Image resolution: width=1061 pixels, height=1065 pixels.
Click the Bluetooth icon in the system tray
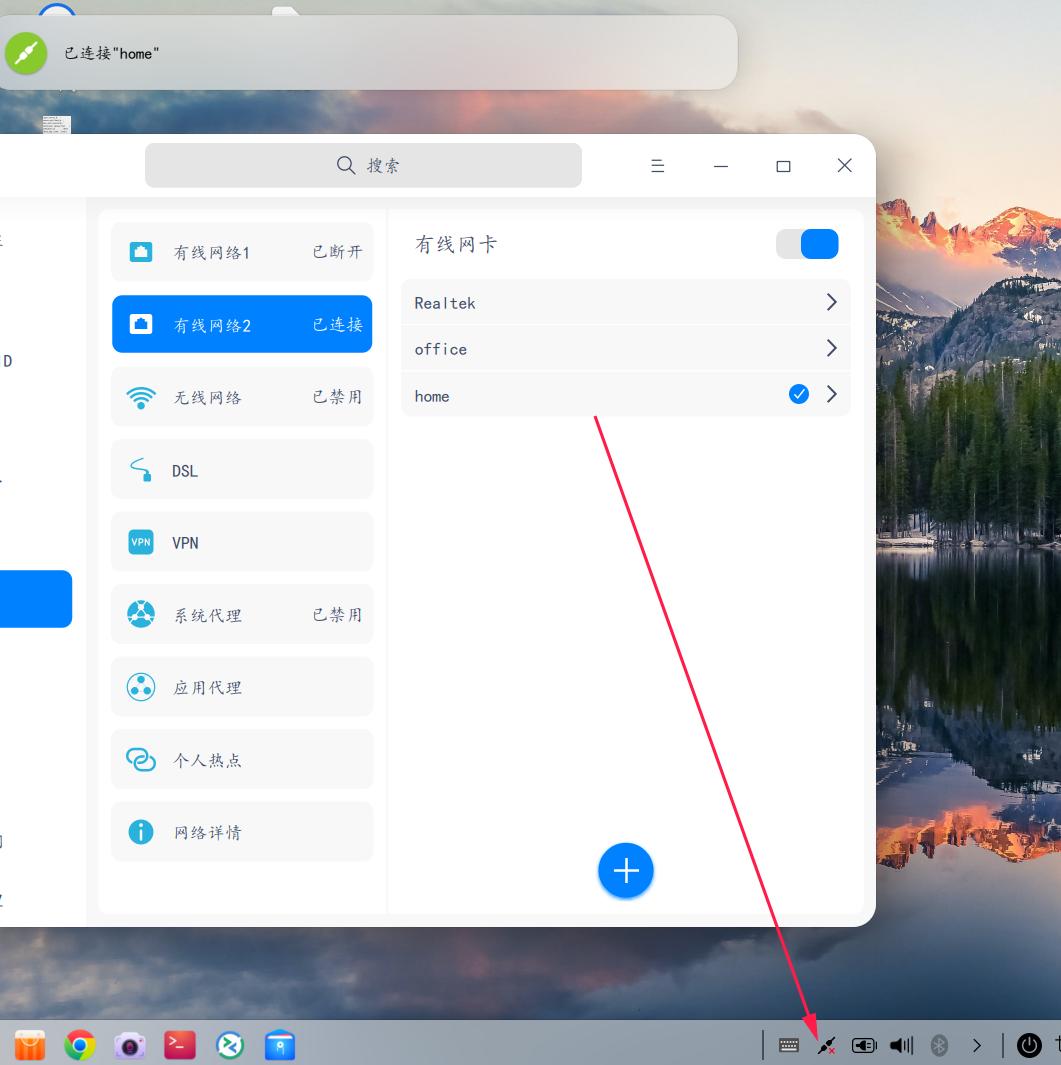pyautogui.click(x=938, y=1045)
